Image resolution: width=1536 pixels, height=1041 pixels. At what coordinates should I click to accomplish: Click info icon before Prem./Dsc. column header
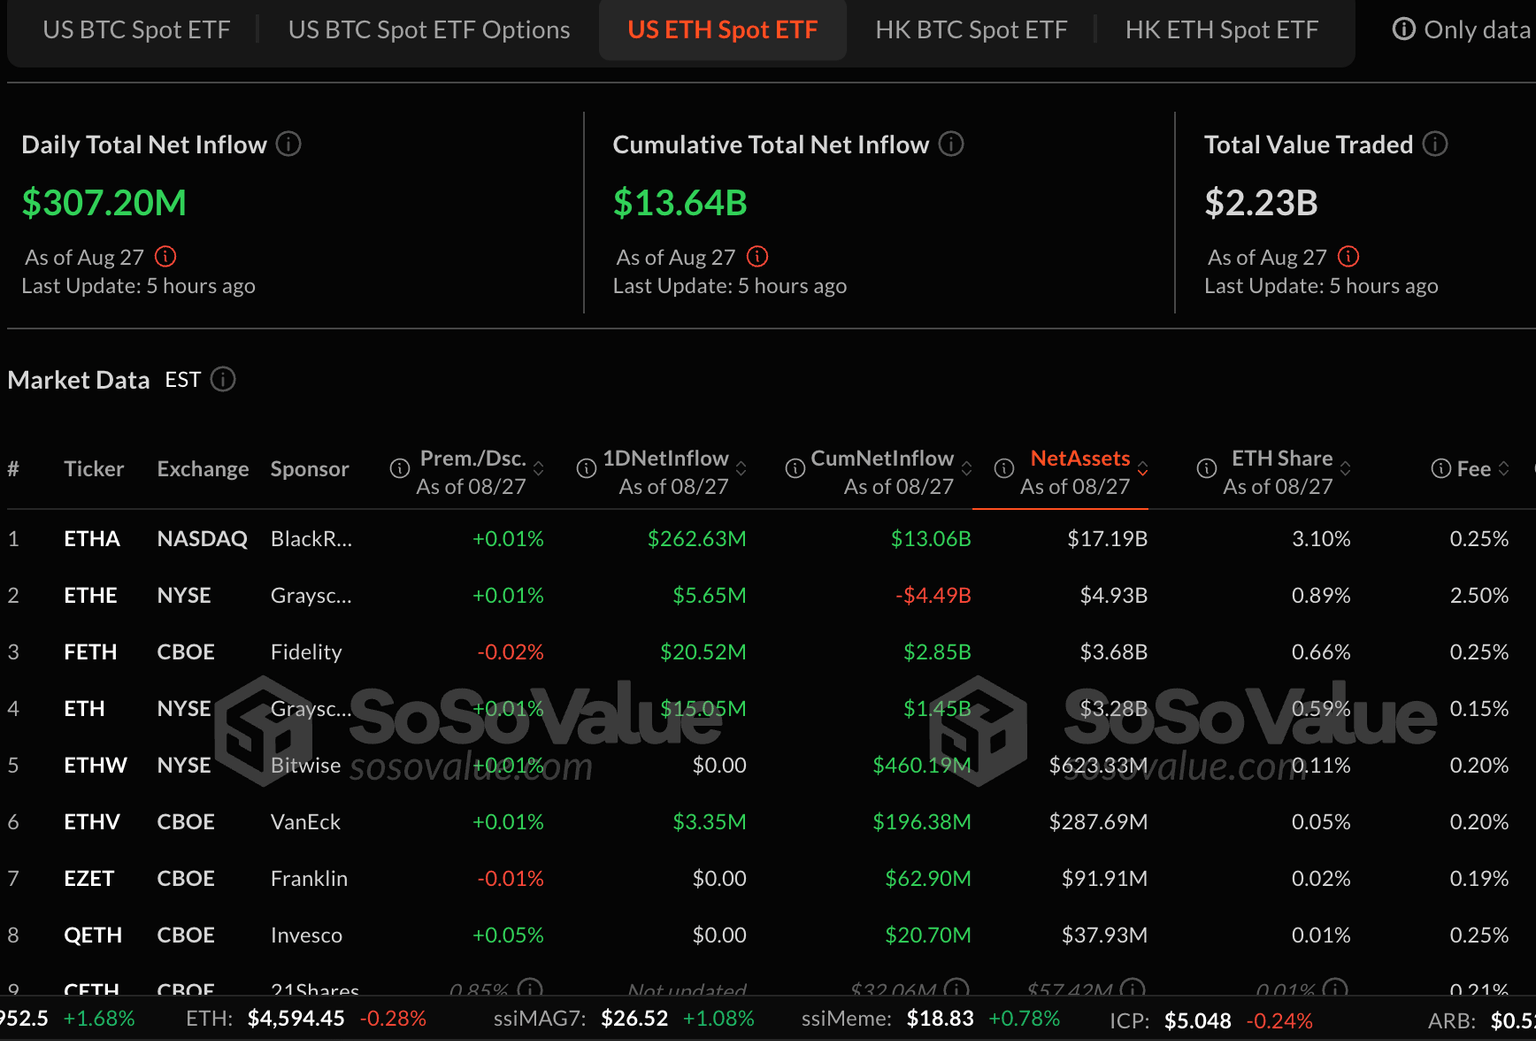point(399,468)
